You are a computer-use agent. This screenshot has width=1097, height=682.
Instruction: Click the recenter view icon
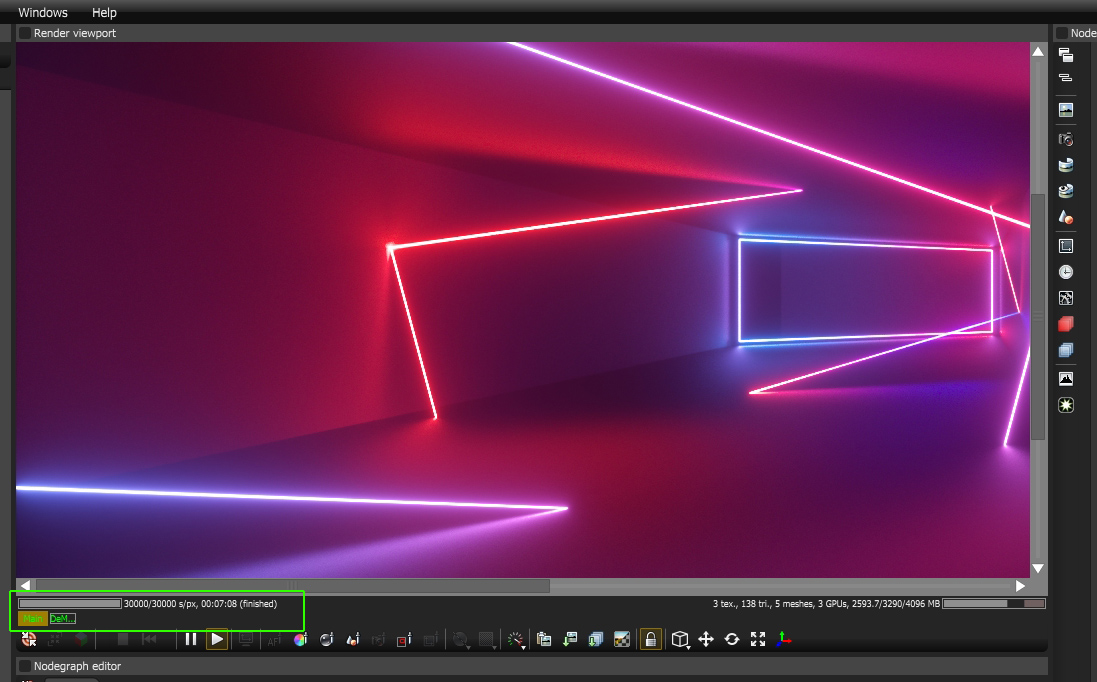point(29,639)
